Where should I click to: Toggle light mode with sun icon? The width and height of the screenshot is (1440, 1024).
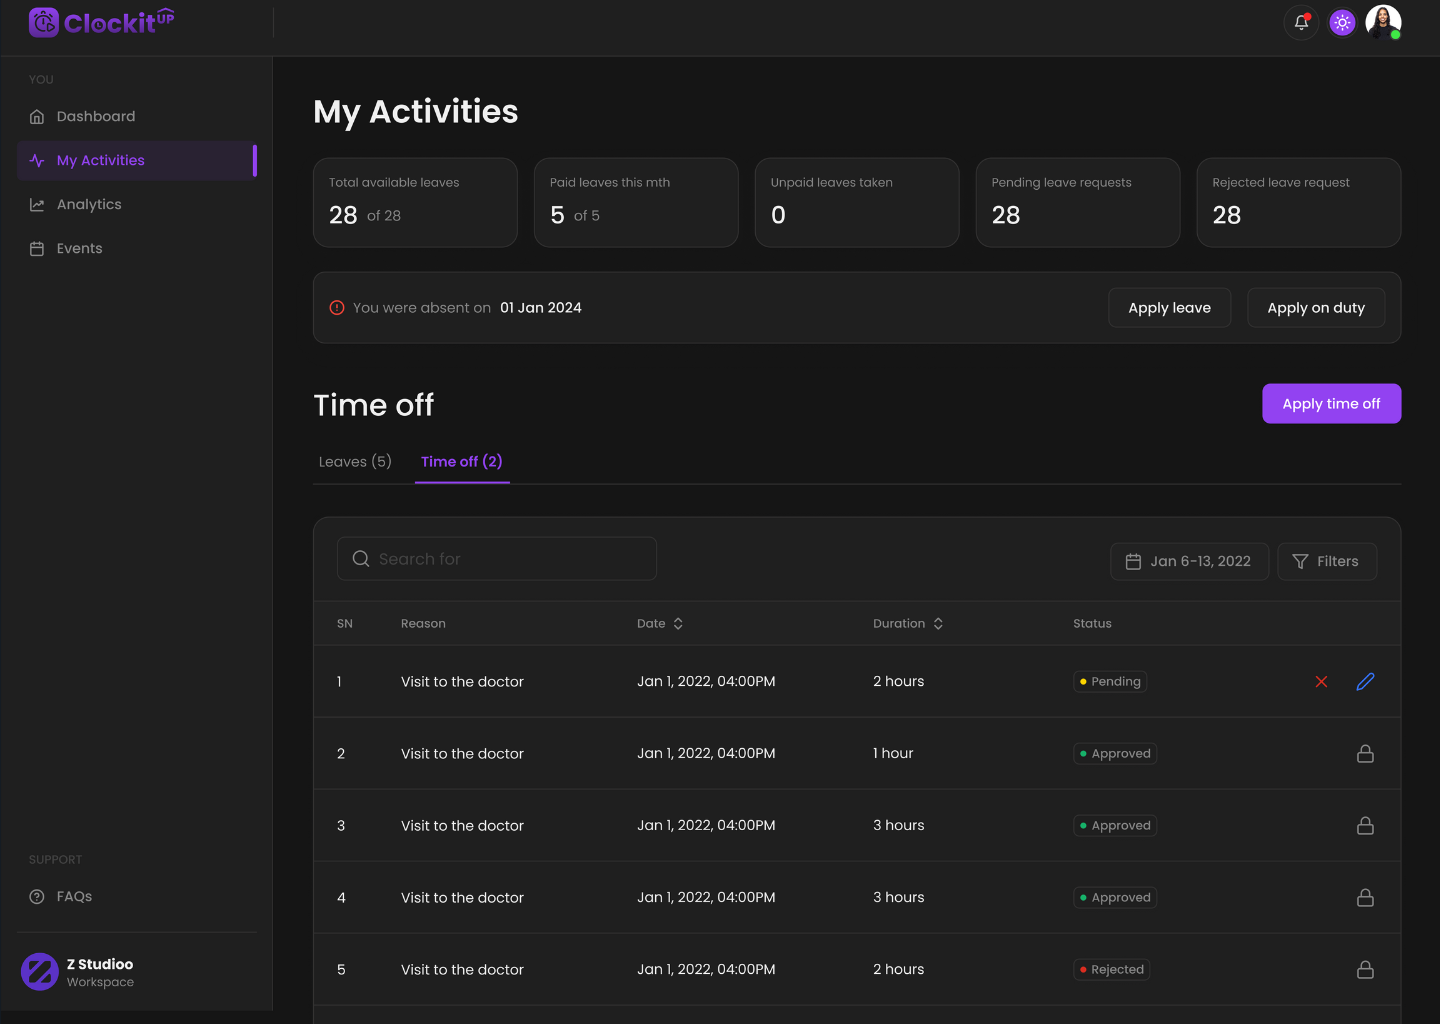(1342, 22)
